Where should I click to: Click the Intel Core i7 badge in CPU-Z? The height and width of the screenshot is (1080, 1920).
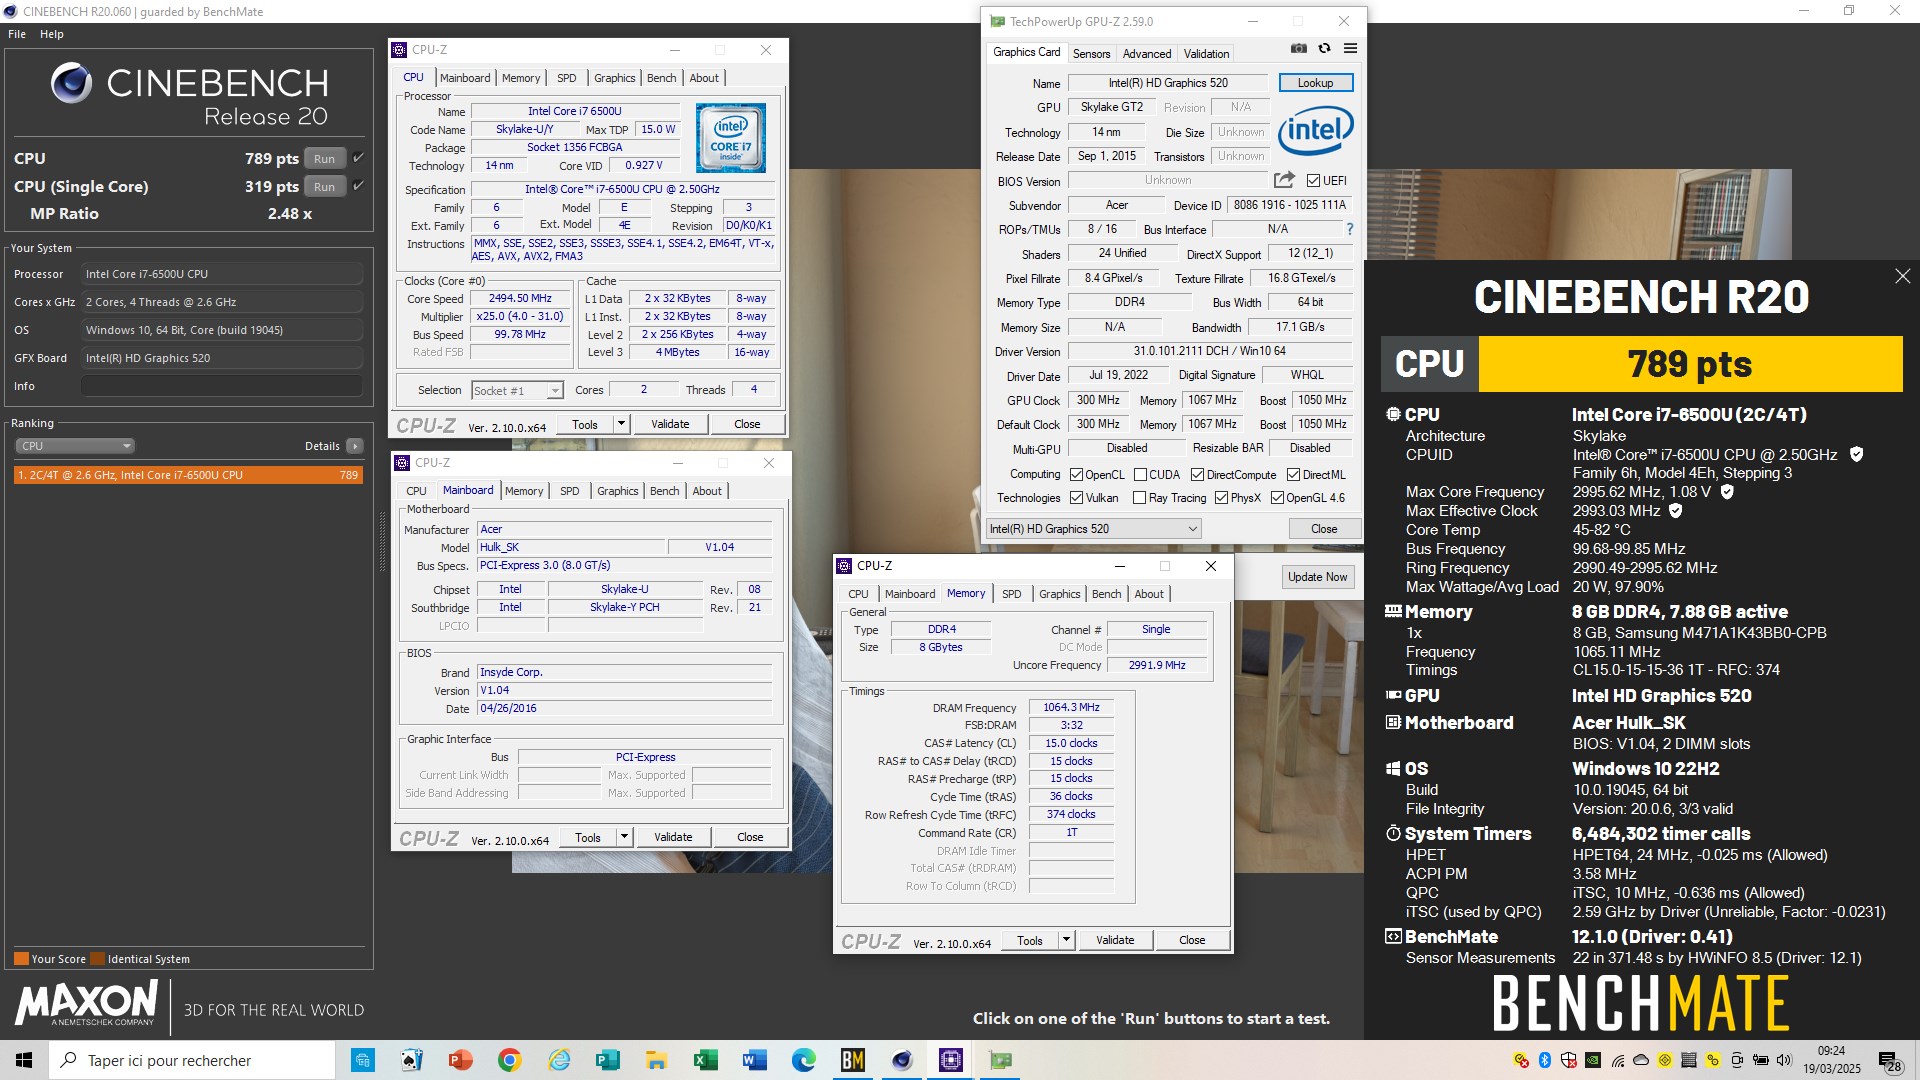click(x=731, y=138)
